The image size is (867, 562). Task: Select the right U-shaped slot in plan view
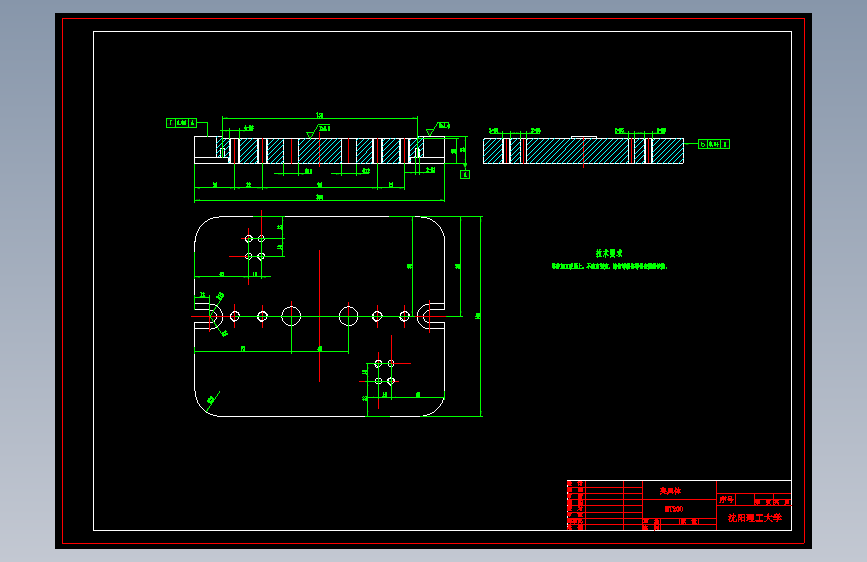click(431, 316)
